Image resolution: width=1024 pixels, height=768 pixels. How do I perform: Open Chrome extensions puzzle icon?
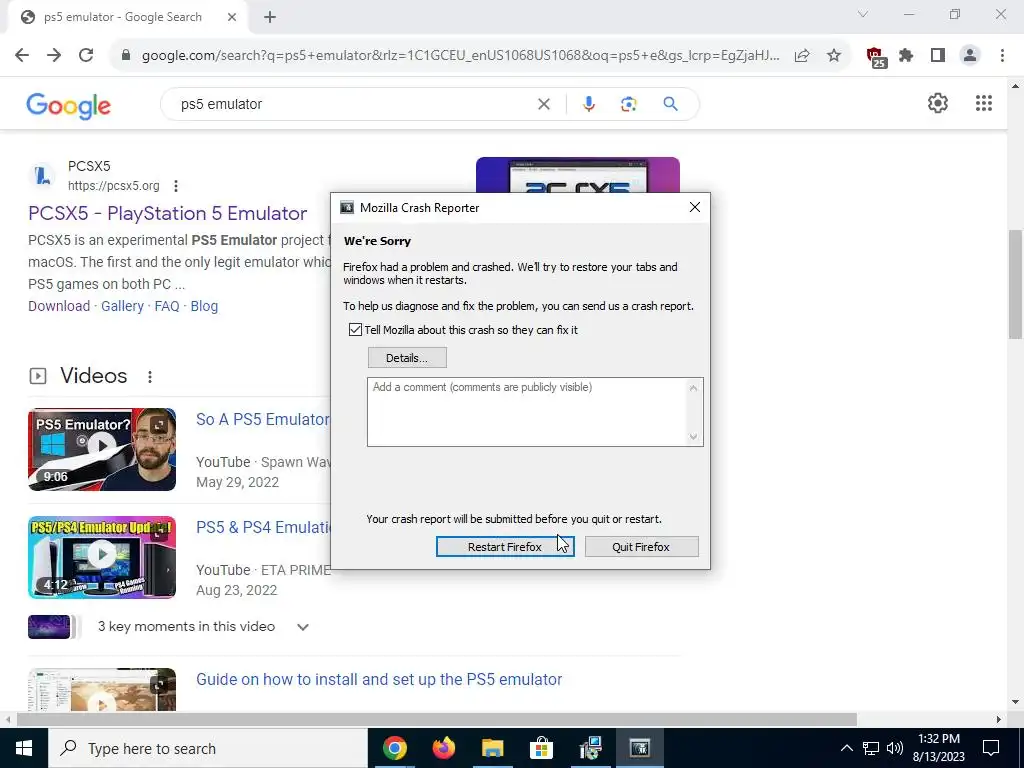click(x=906, y=56)
